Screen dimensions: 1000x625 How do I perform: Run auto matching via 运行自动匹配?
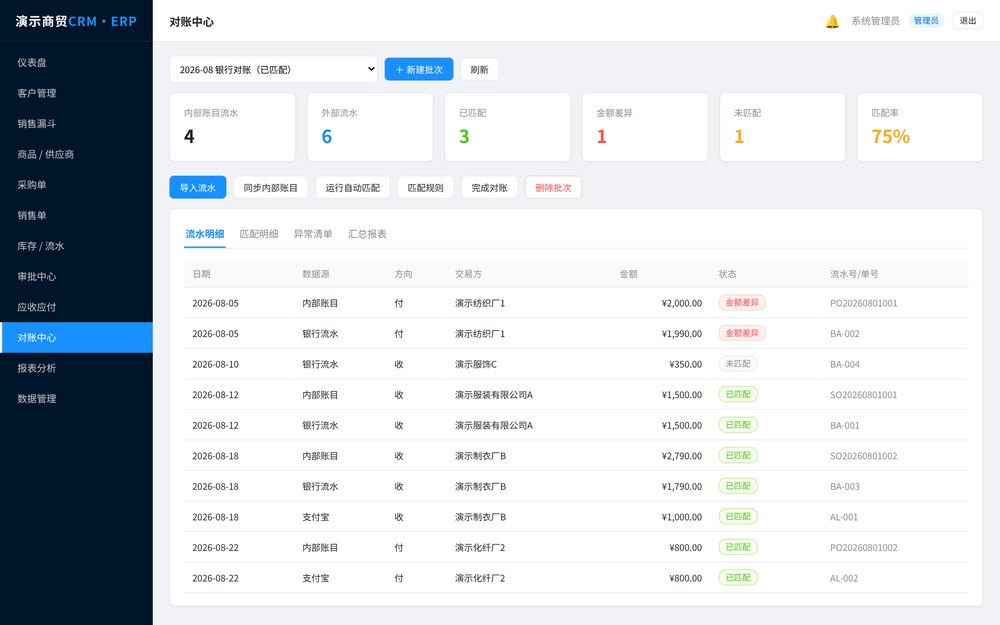(x=353, y=188)
